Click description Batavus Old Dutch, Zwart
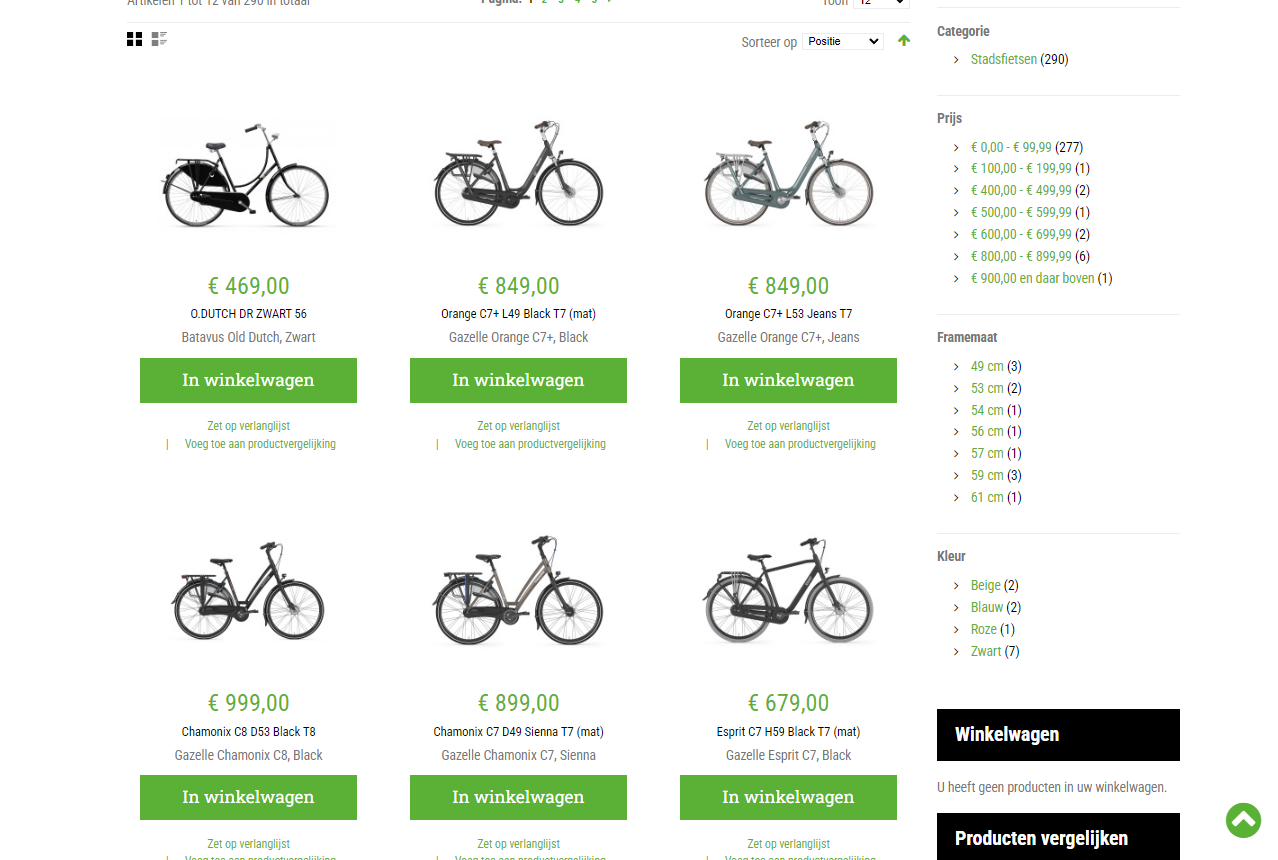Screen dimensions: 1278x860 [x=248, y=338]
